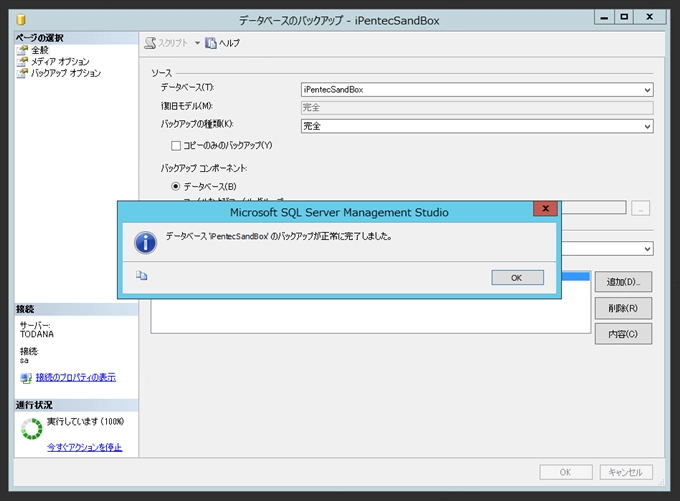The image size is (680, 501).
Task: Click the キャンセル button
Action: (626, 472)
